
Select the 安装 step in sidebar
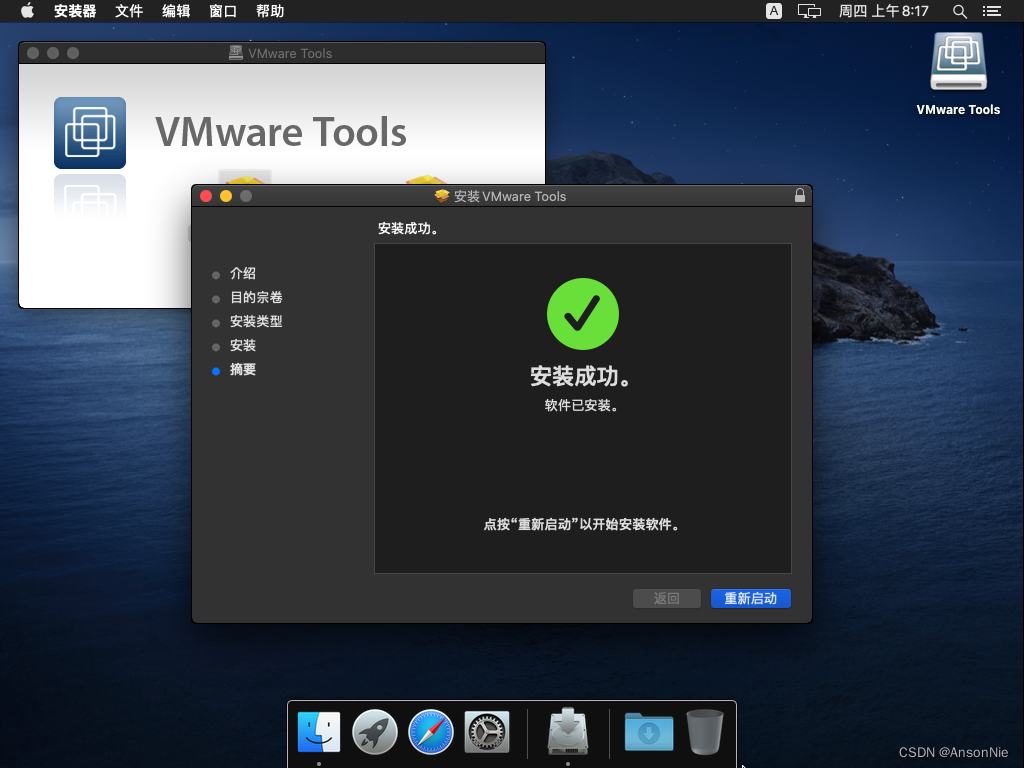pos(242,345)
